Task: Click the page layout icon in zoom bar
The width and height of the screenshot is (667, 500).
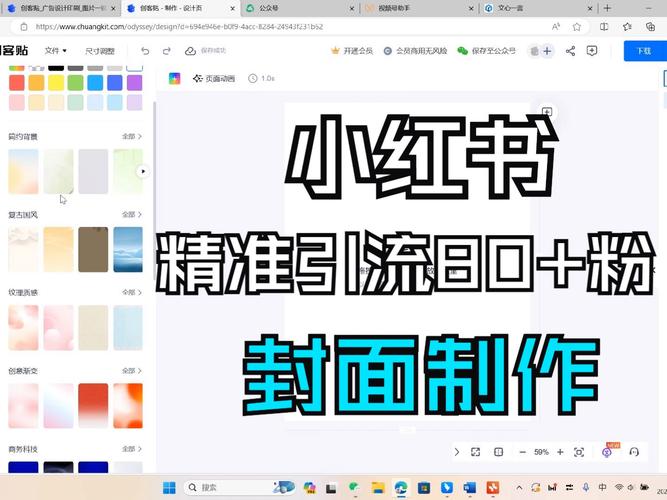Action: (x=499, y=452)
